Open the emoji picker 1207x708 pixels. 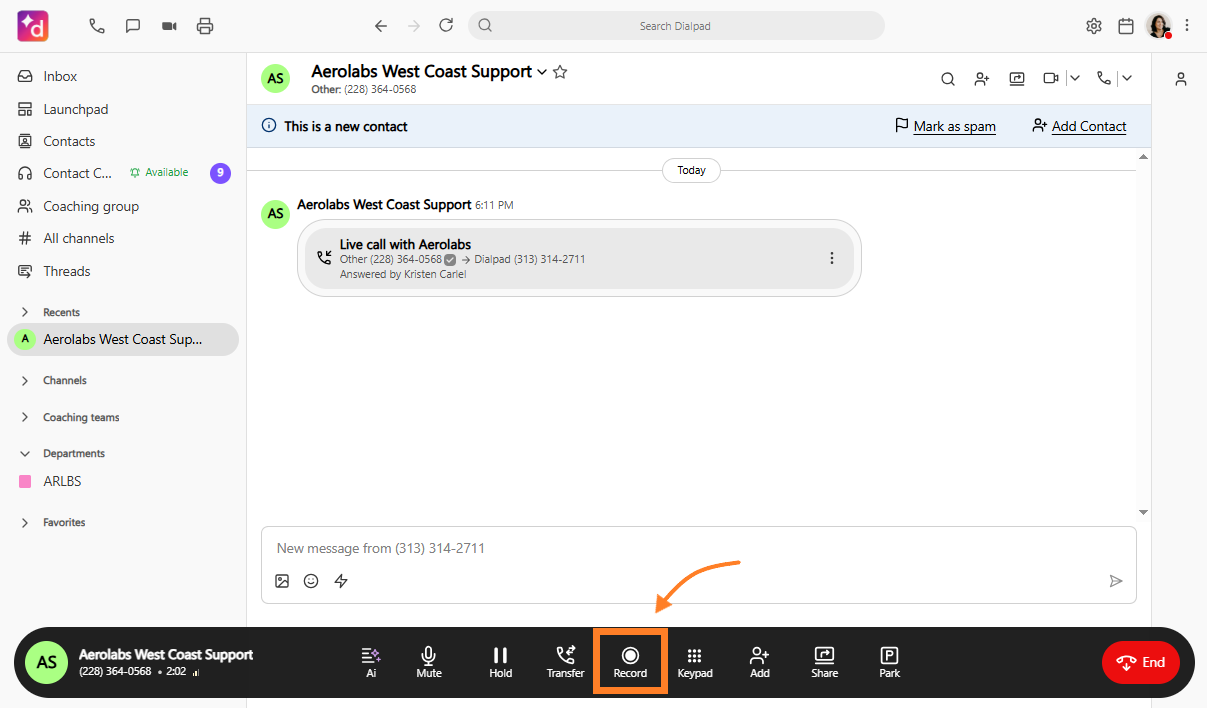coord(311,581)
